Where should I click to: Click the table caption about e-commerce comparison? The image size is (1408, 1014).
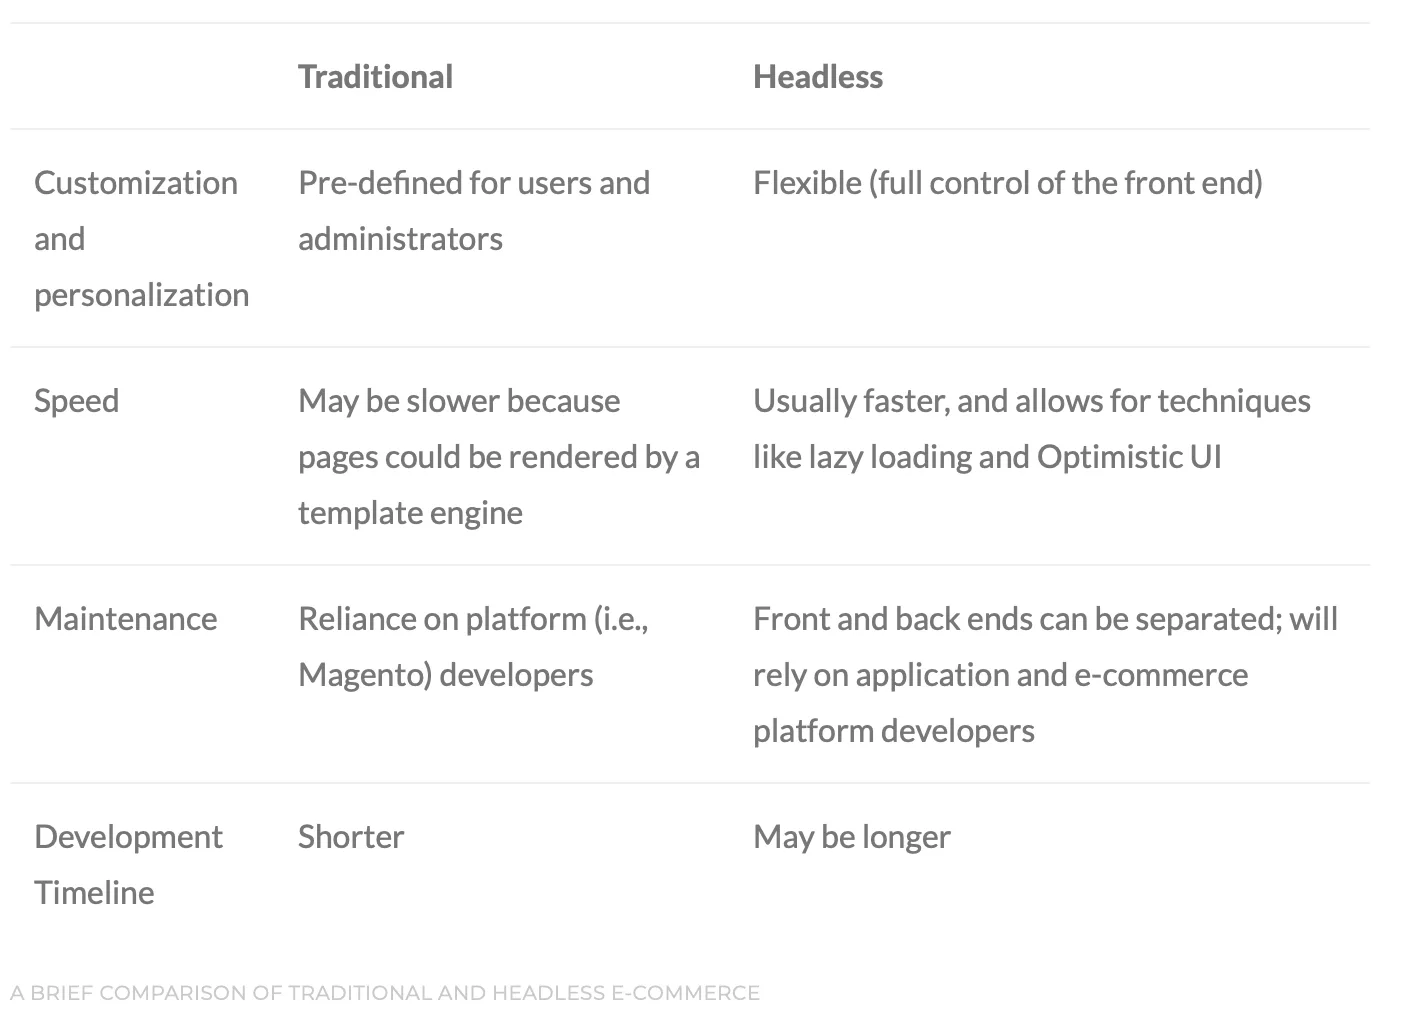385,993
